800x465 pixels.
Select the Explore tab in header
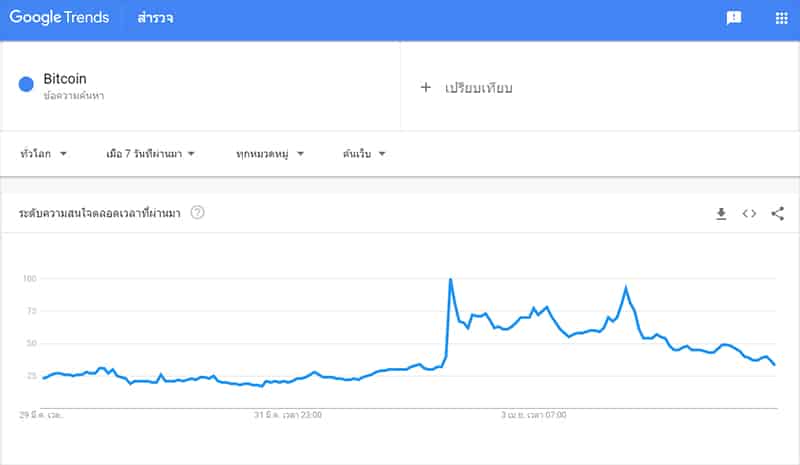[x=155, y=18]
